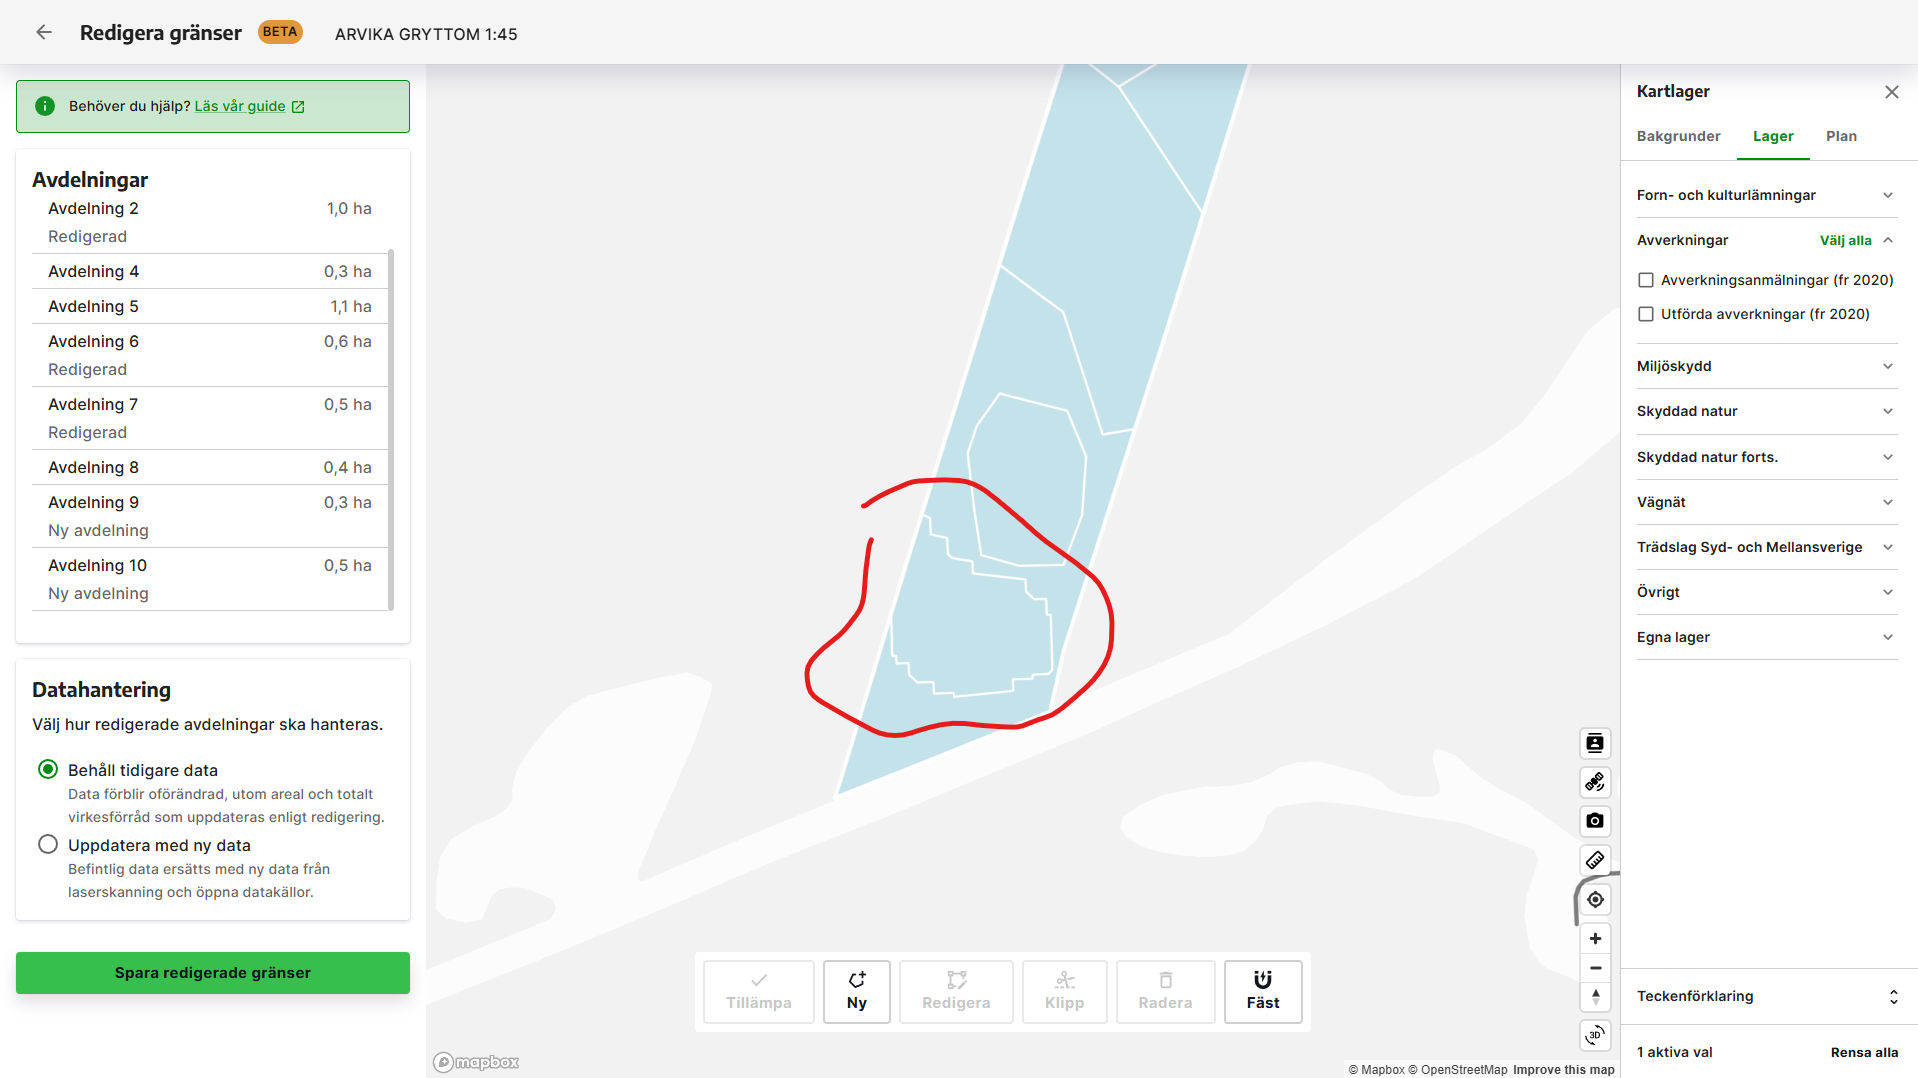This screenshot has width=1918, height=1078.
Task: Take a map snapshot with the camera icon
Action: point(1595,821)
